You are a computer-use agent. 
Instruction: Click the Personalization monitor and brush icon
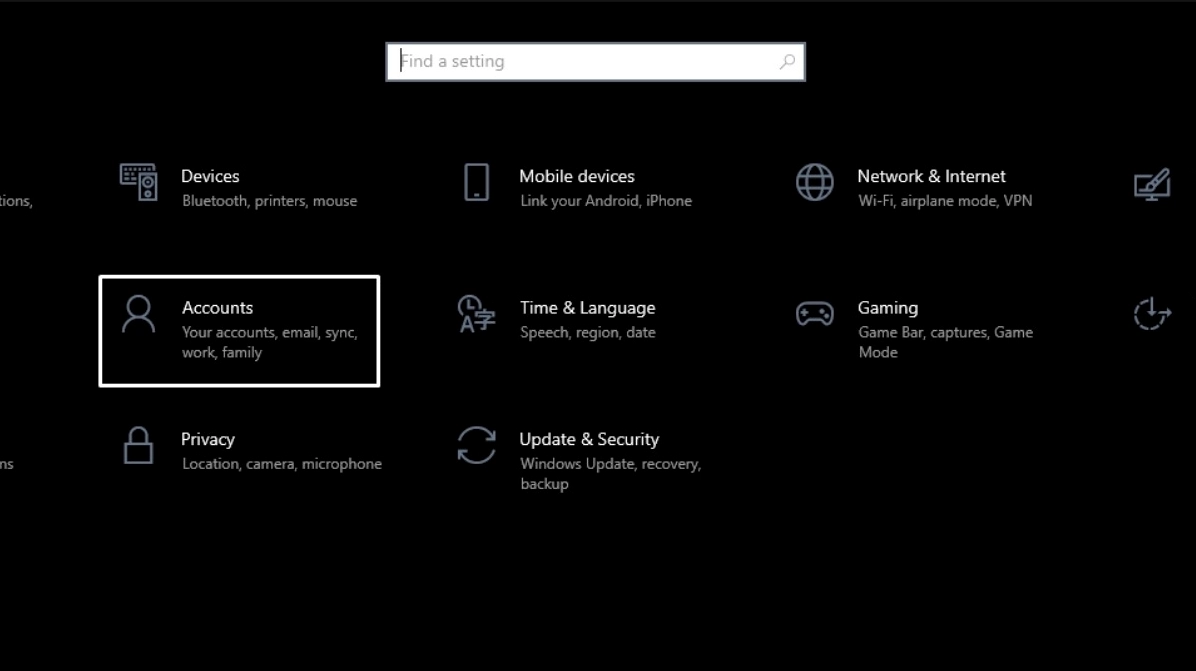(x=1152, y=185)
